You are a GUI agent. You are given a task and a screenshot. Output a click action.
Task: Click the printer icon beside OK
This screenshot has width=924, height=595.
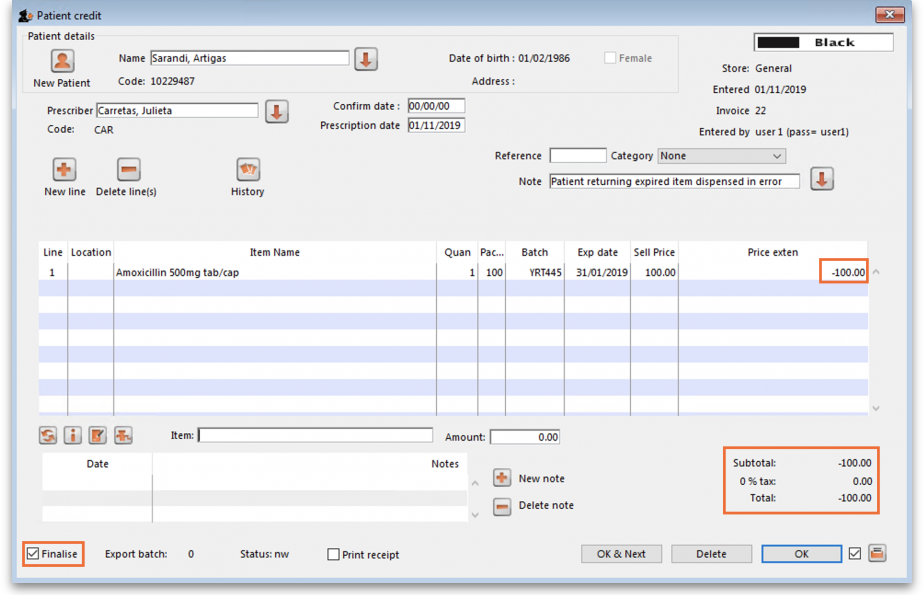click(x=877, y=553)
